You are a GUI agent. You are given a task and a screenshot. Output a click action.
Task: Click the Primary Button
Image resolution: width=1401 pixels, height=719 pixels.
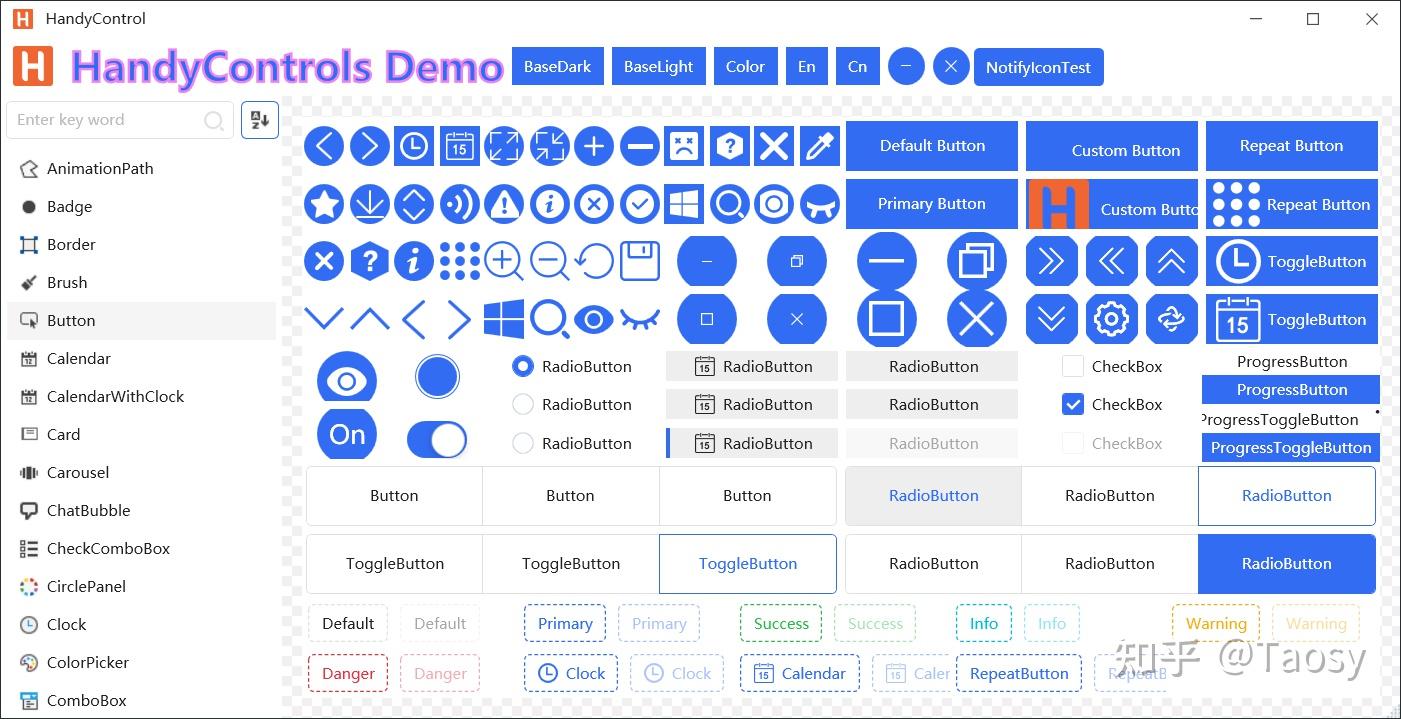932,204
